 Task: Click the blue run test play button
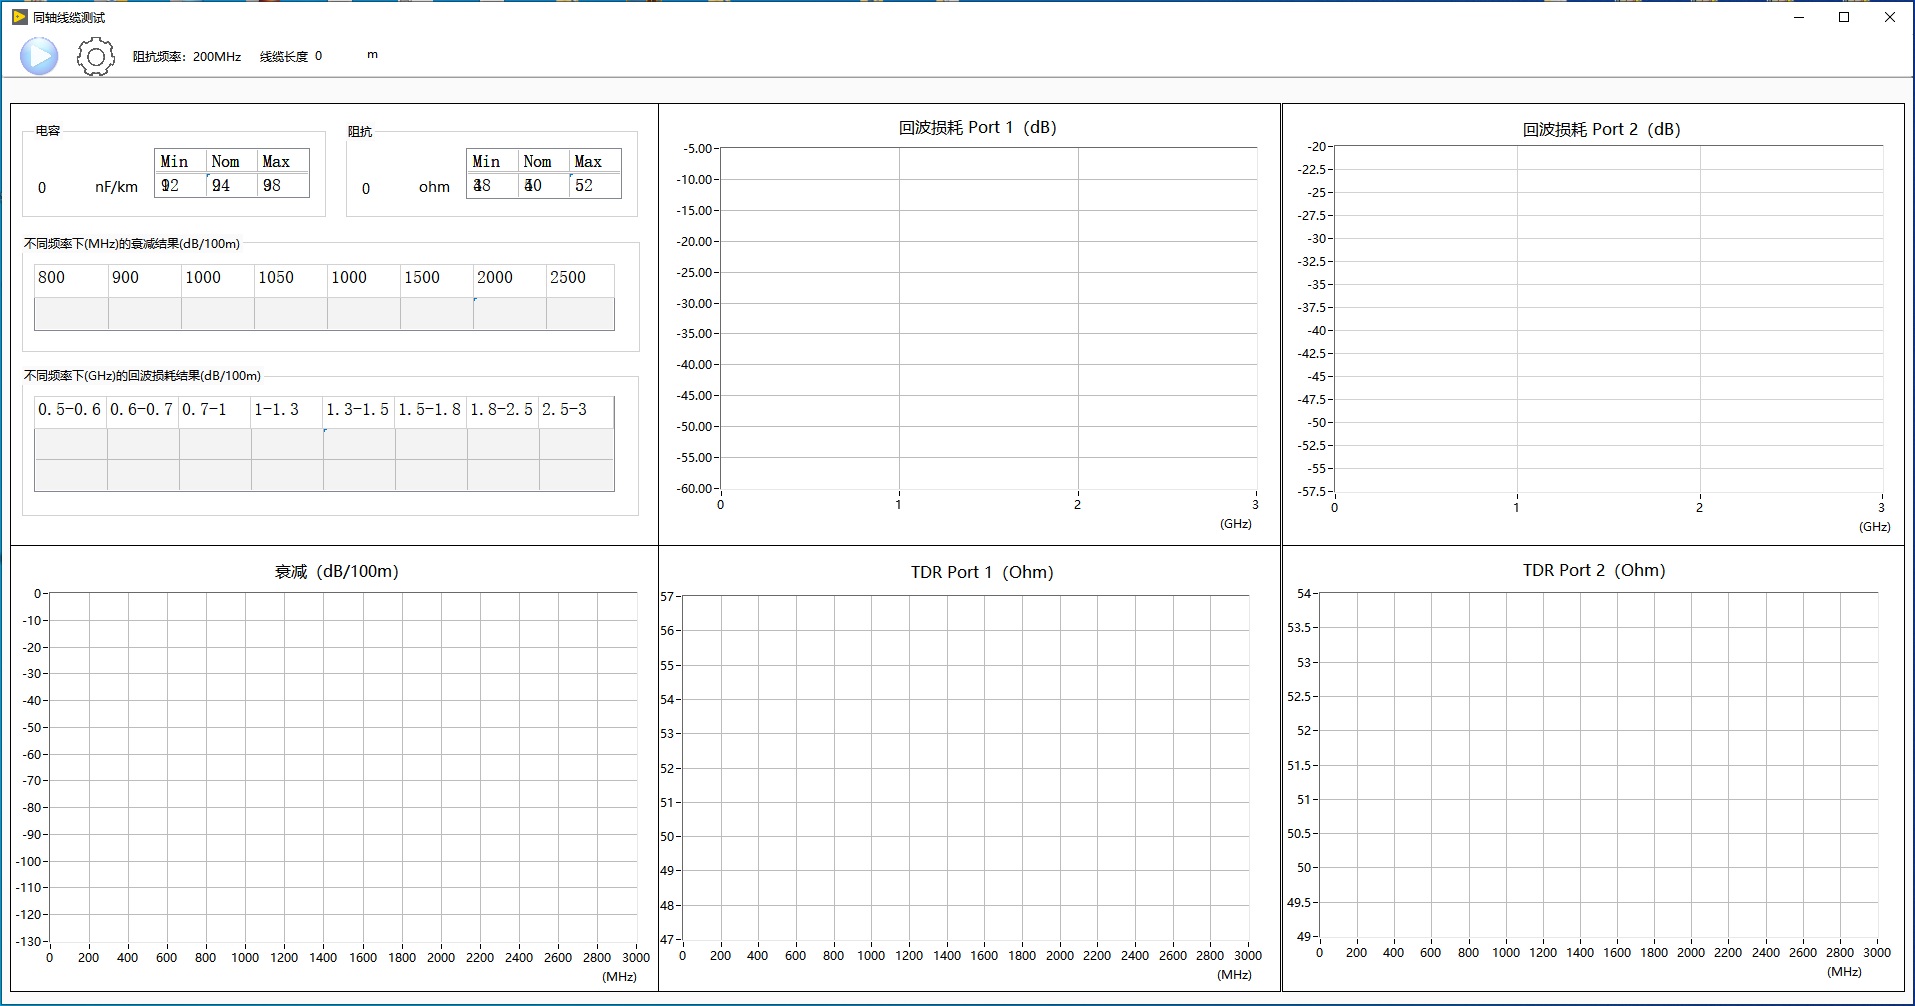click(39, 56)
